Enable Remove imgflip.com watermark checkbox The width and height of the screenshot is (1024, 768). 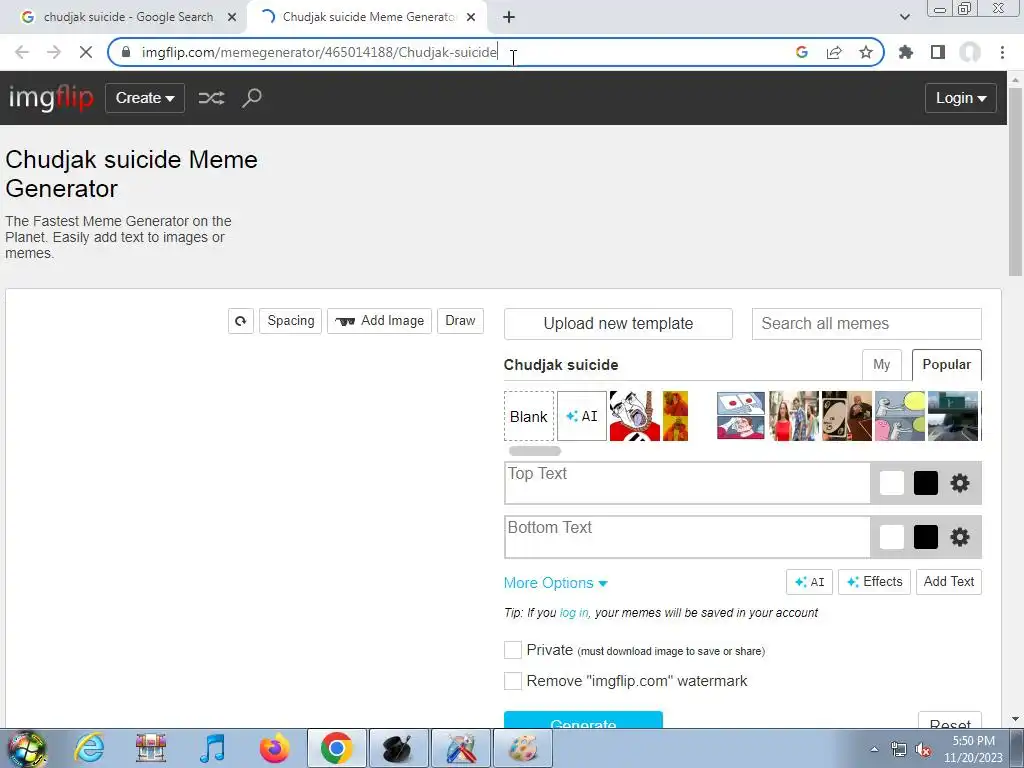(513, 680)
